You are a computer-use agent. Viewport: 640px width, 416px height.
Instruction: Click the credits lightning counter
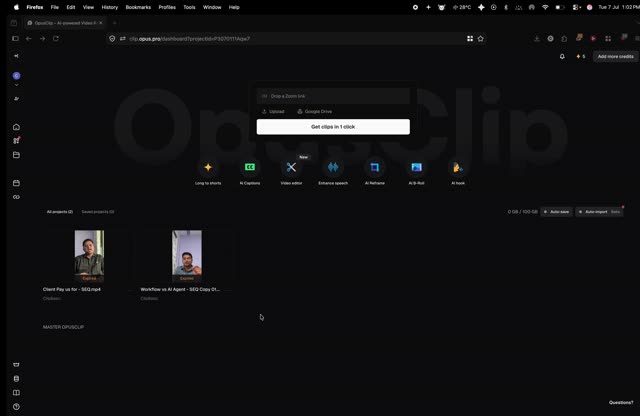coord(581,56)
